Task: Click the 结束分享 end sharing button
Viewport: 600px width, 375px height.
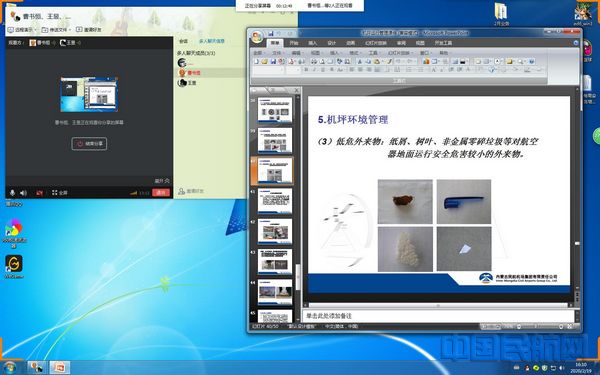Action: pos(89,144)
